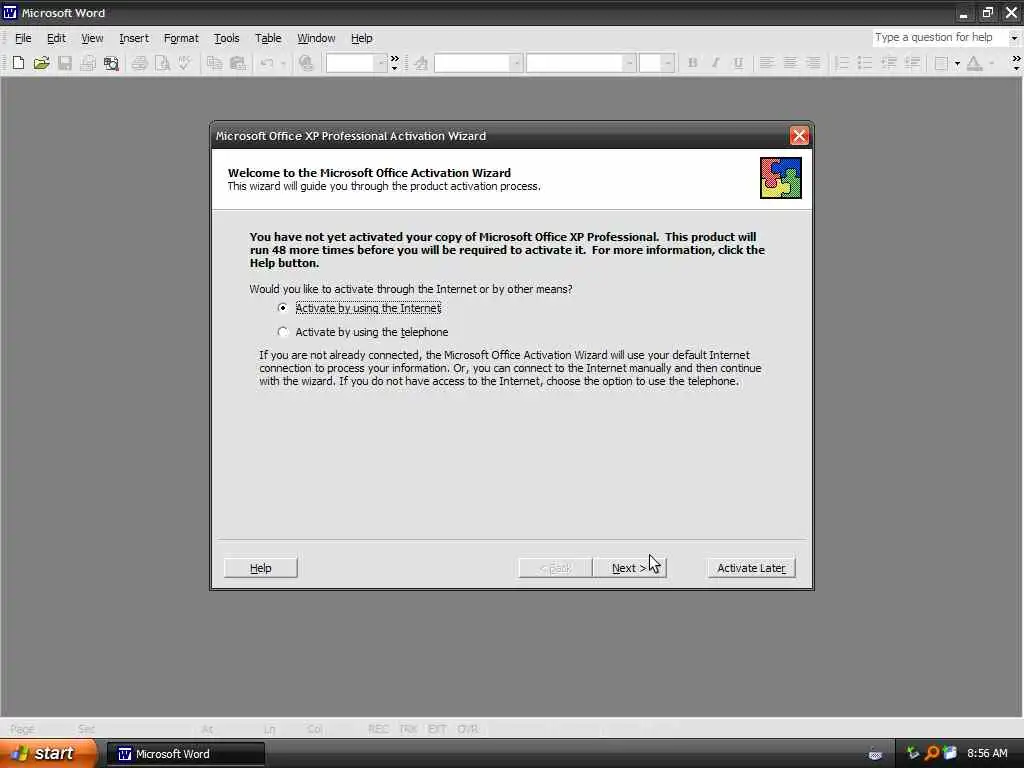
Task: Click the Next button in wizard
Action: [x=629, y=568]
